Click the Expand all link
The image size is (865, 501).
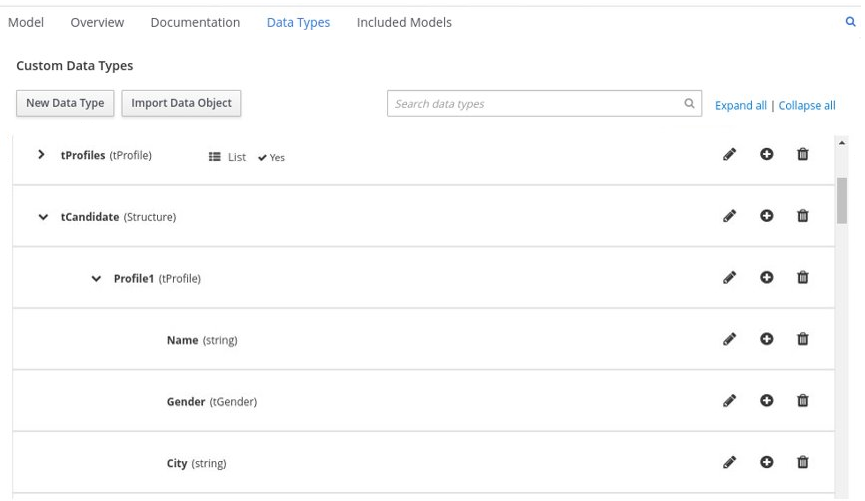coord(740,105)
